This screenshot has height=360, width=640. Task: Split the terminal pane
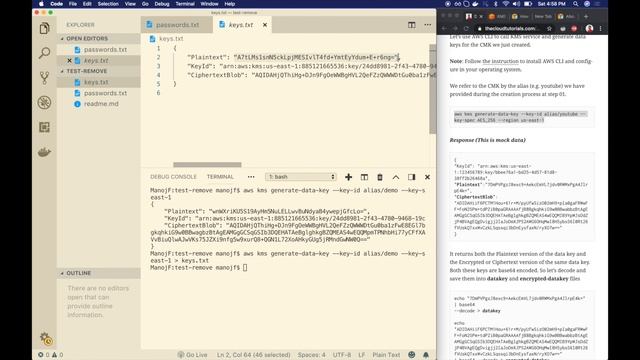click(x=364, y=177)
